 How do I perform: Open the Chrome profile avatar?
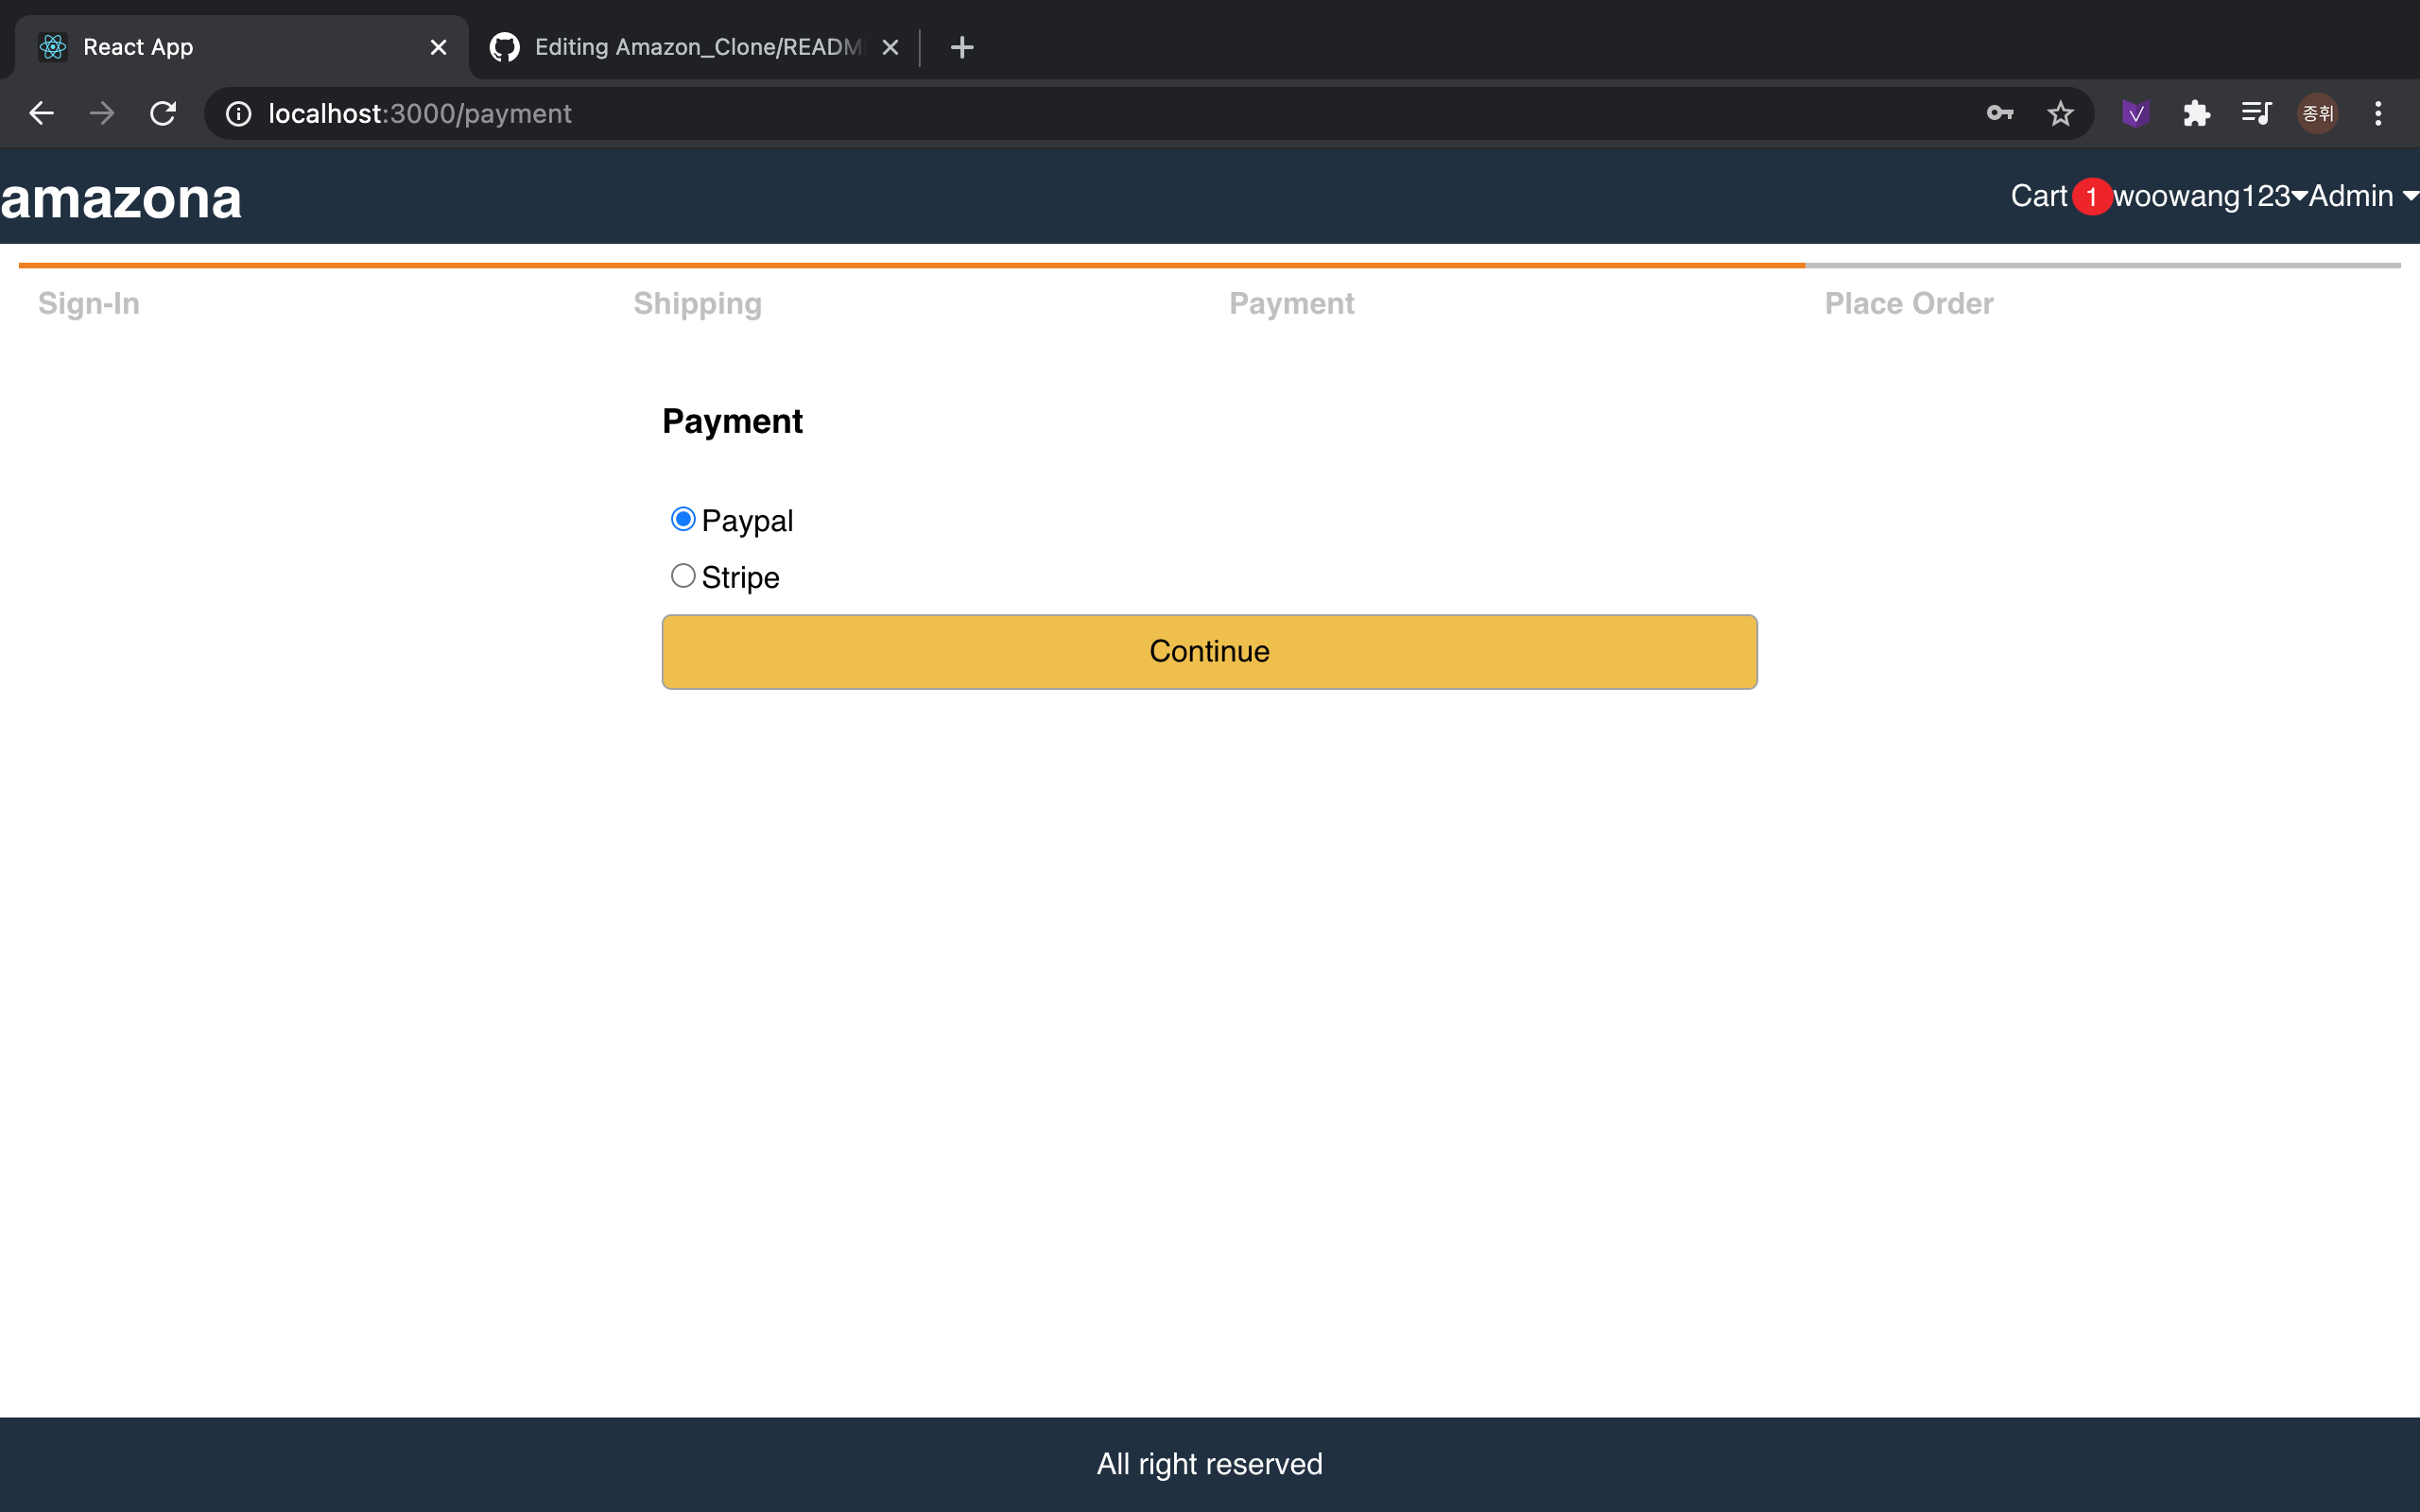pyautogui.click(x=2317, y=113)
